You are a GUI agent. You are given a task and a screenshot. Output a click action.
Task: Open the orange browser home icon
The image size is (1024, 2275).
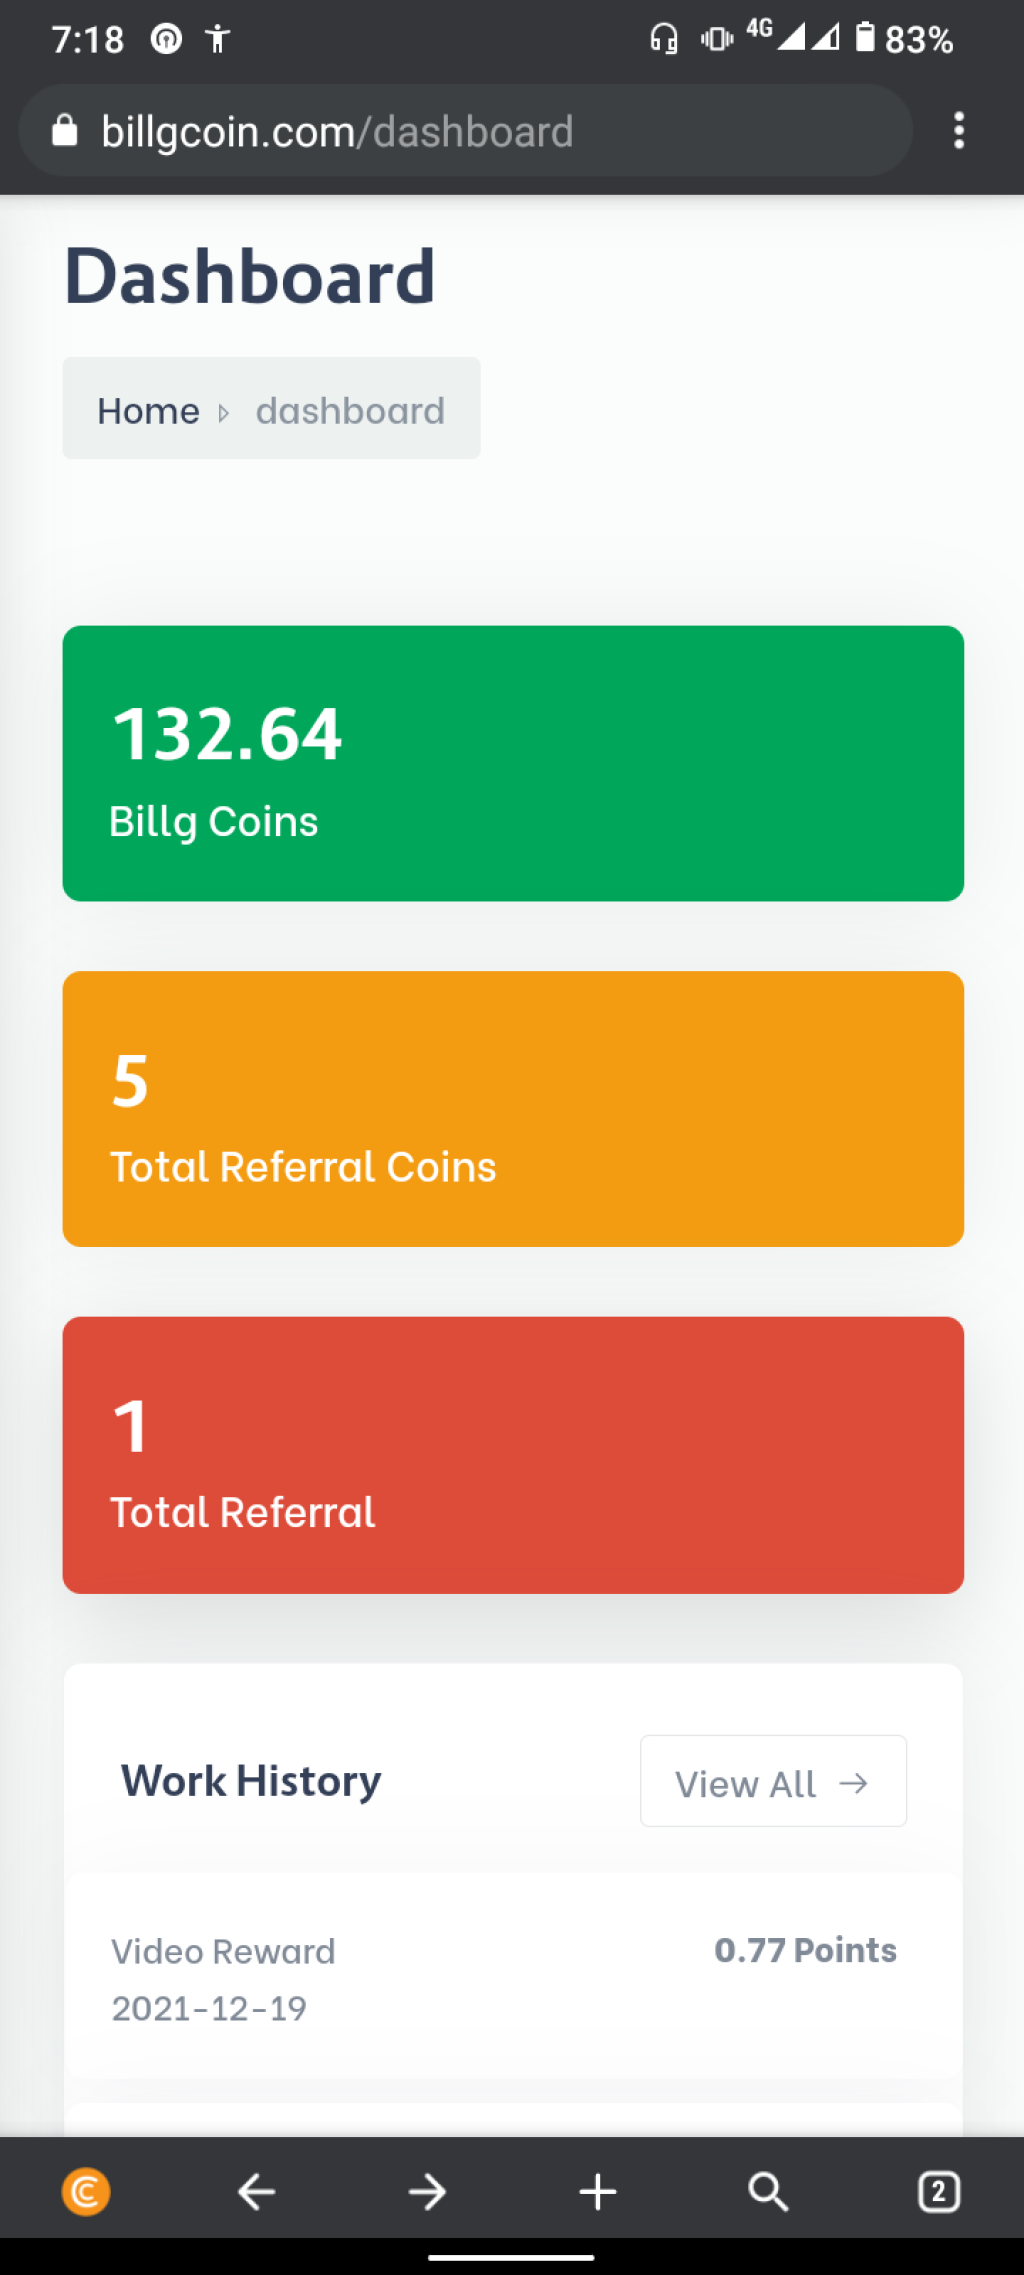point(86,2192)
